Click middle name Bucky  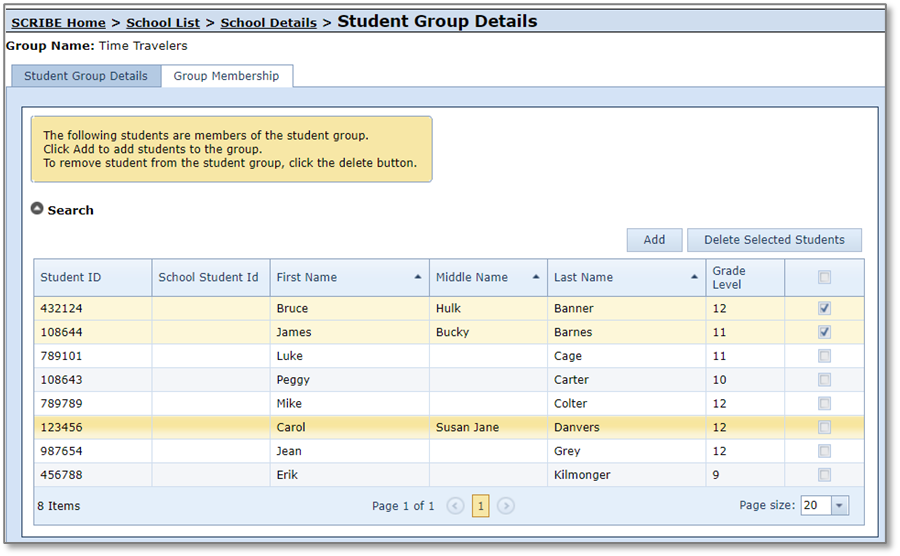click(x=452, y=332)
